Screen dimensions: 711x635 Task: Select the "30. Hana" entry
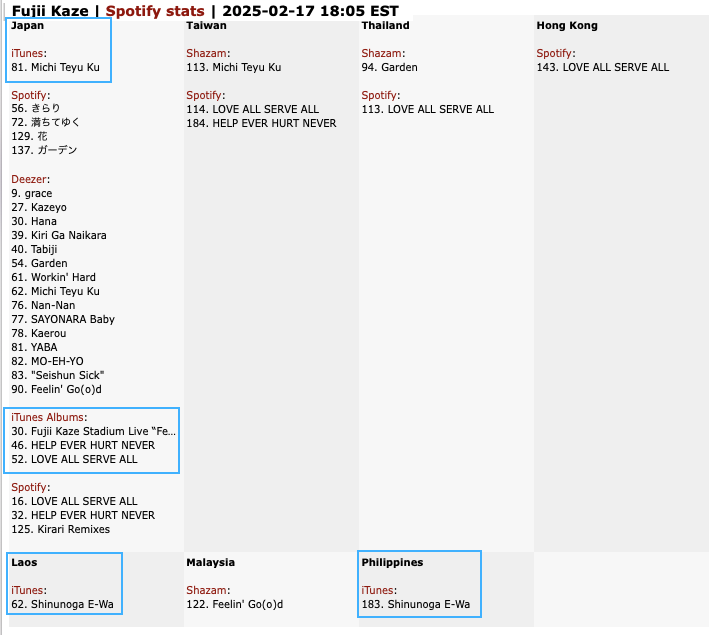tap(34, 221)
